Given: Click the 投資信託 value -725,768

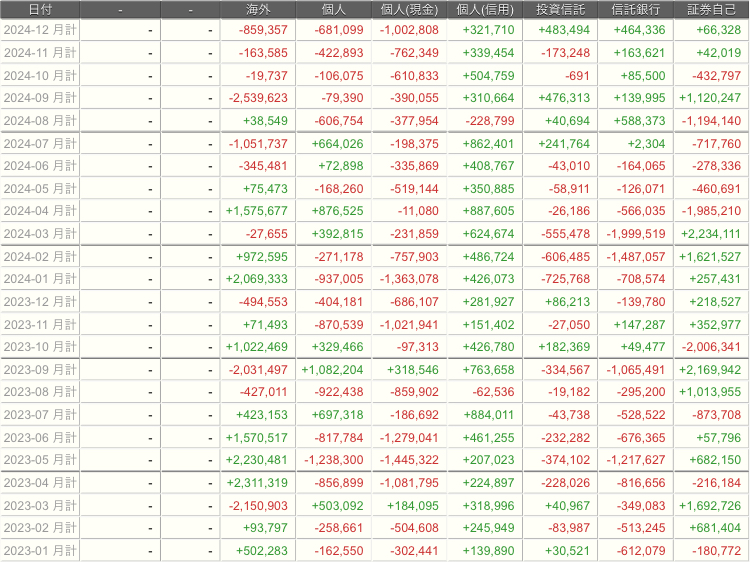Looking at the screenshot, I should (x=565, y=278).
